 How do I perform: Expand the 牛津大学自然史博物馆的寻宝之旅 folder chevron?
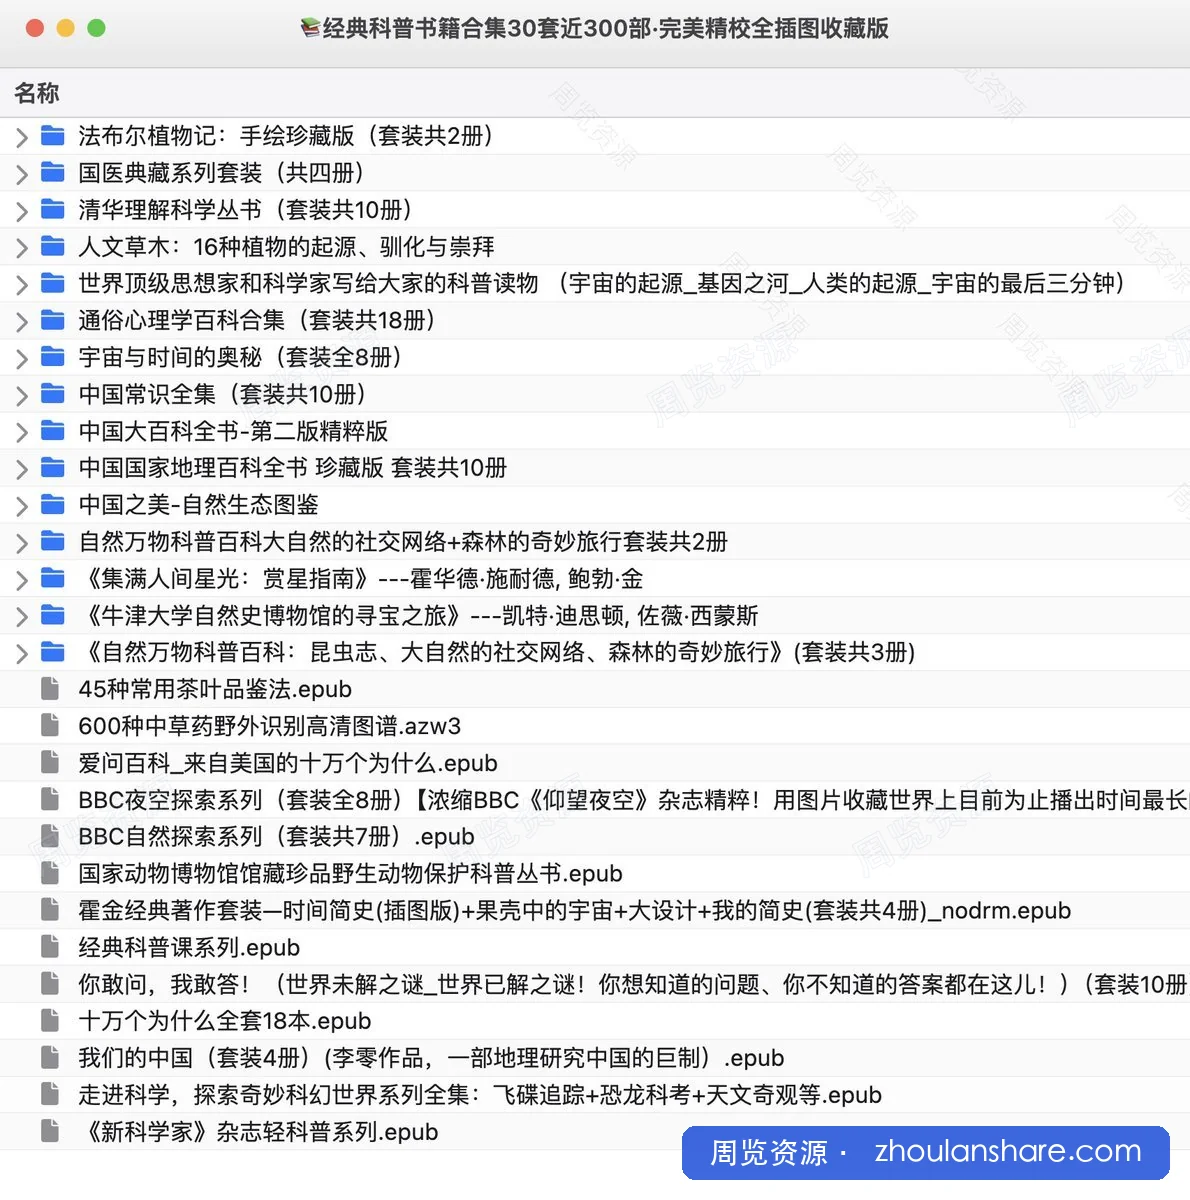coord(21,618)
